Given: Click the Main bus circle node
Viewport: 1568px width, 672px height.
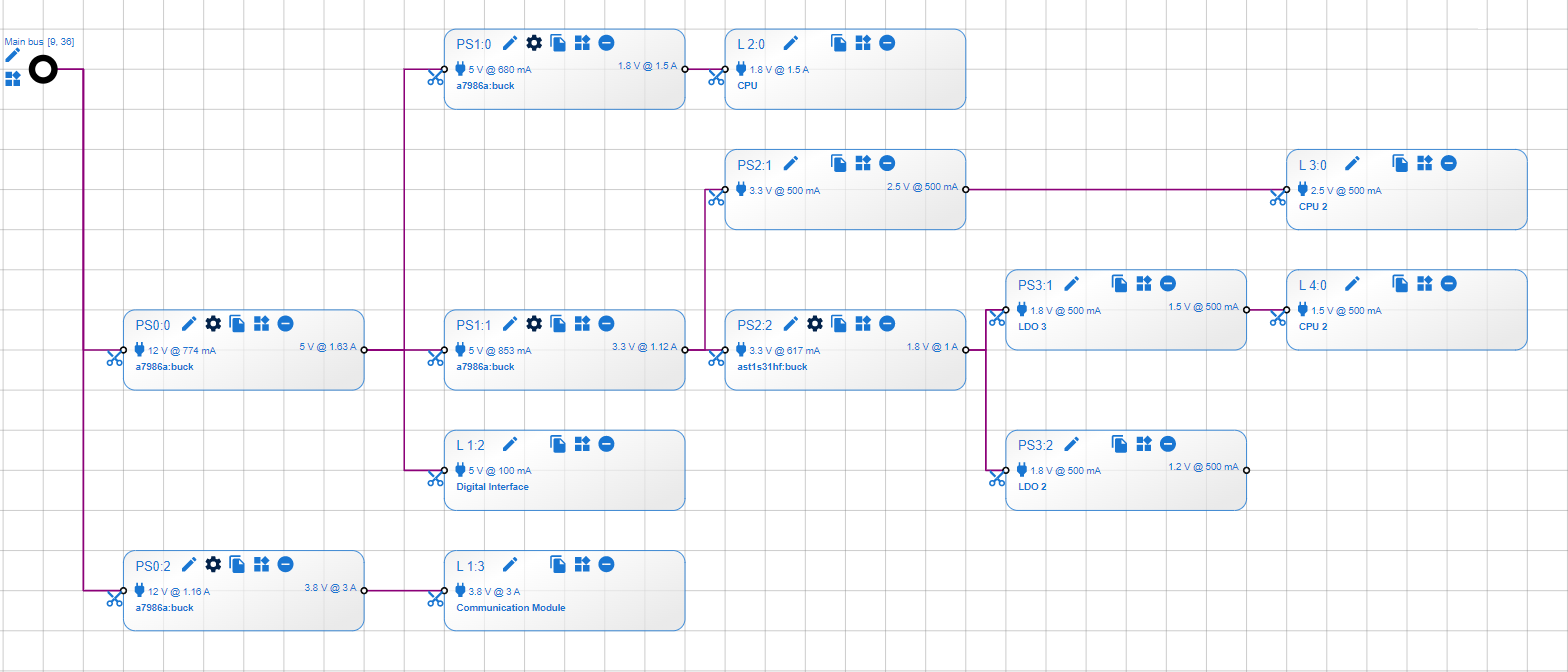Looking at the screenshot, I should [x=43, y=70].
